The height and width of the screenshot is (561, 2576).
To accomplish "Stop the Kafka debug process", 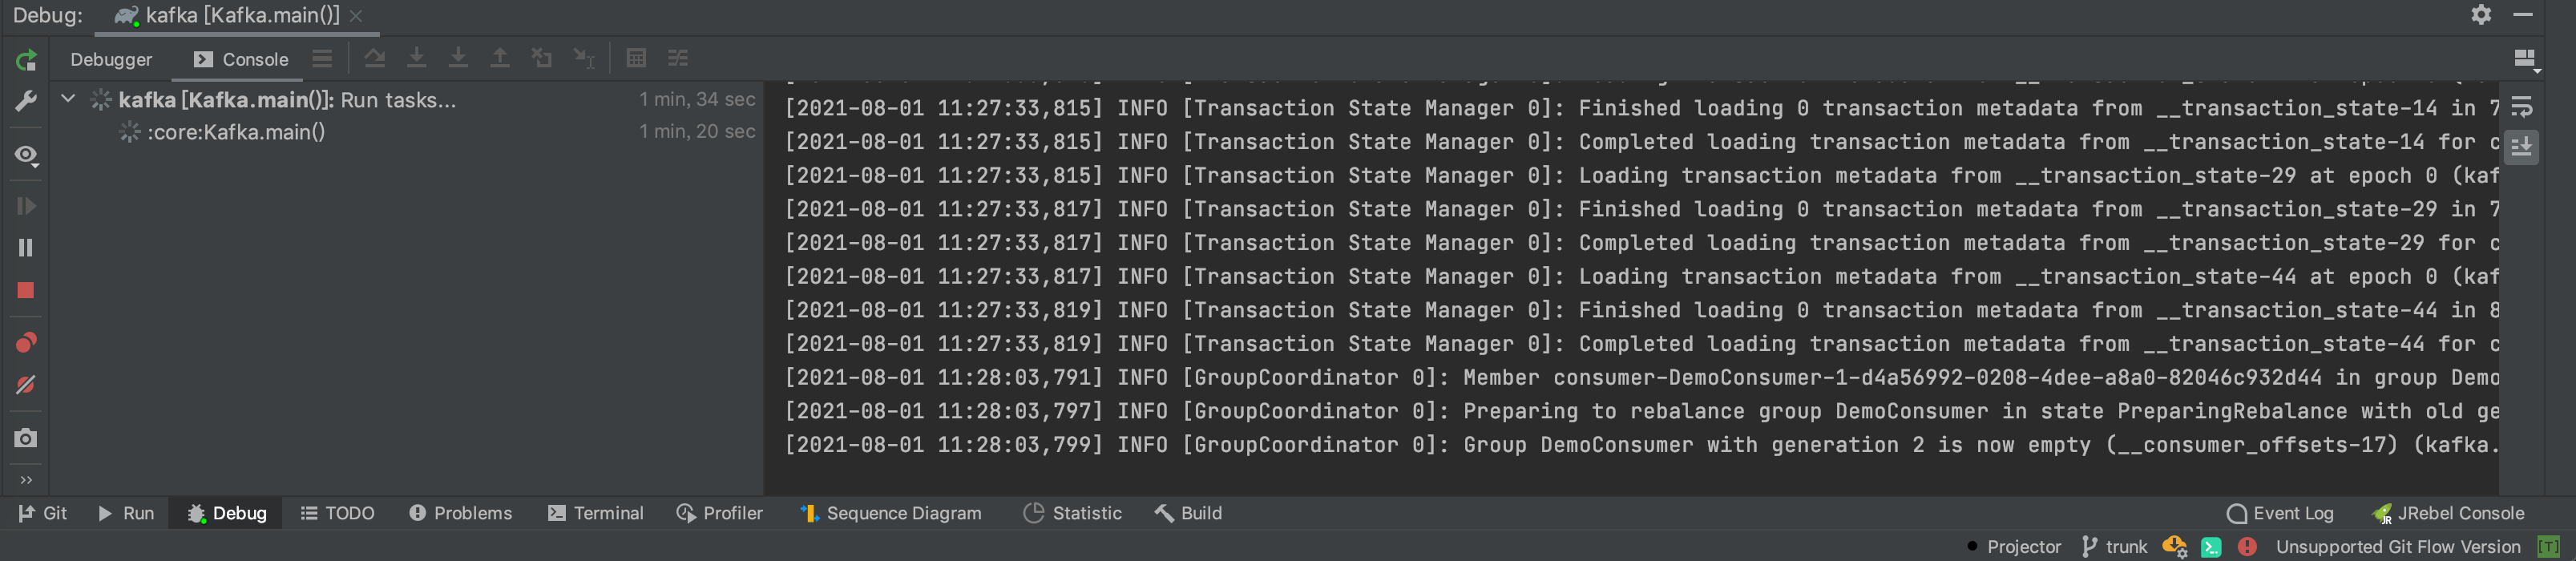I will [26, 291].
